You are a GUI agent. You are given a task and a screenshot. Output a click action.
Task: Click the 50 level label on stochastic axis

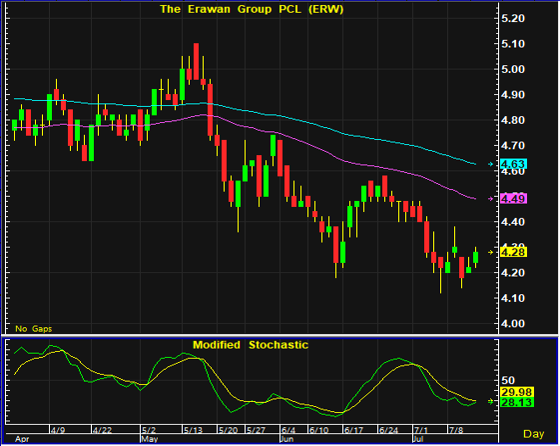(x=508, y=380)
